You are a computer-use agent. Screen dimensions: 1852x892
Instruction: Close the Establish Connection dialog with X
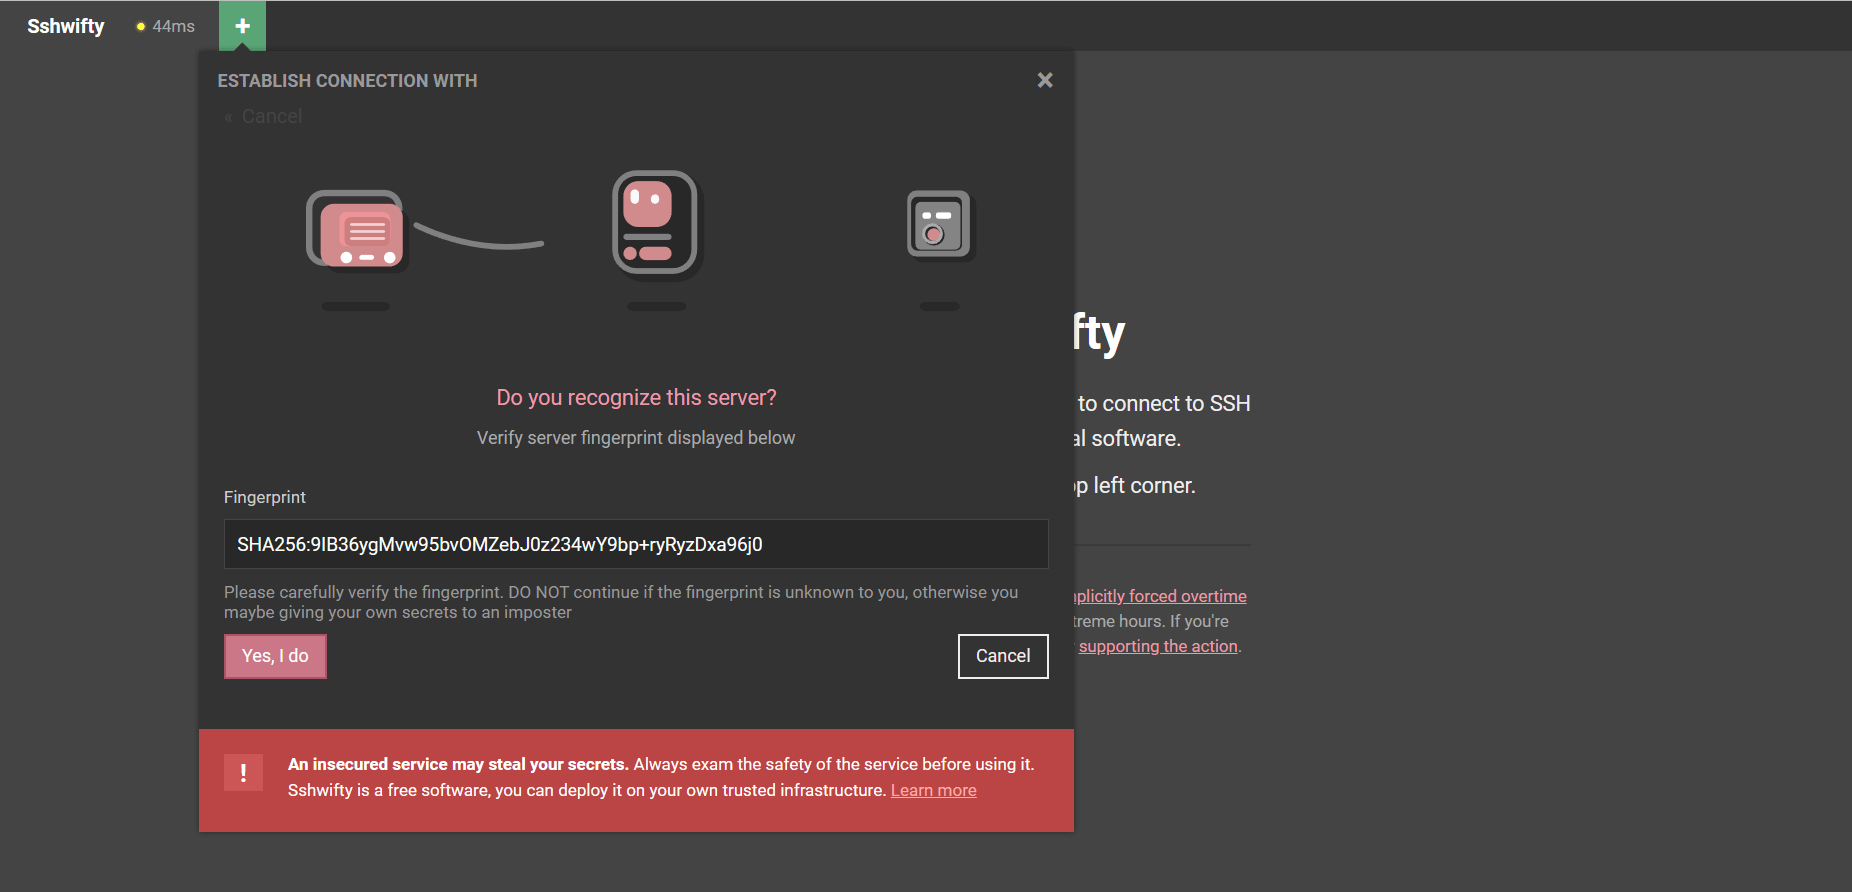click(x=1045, y=80)
